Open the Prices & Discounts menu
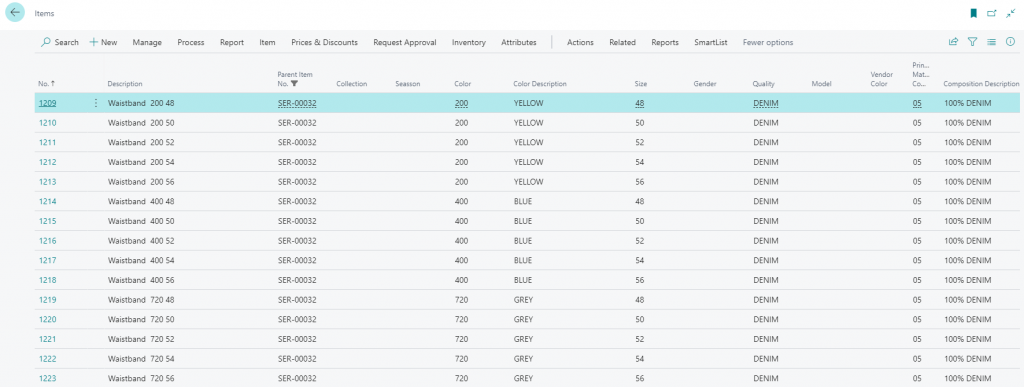The height and width of the screenshot is (387, 1024). pyautogui.click(x=325, y=42)
